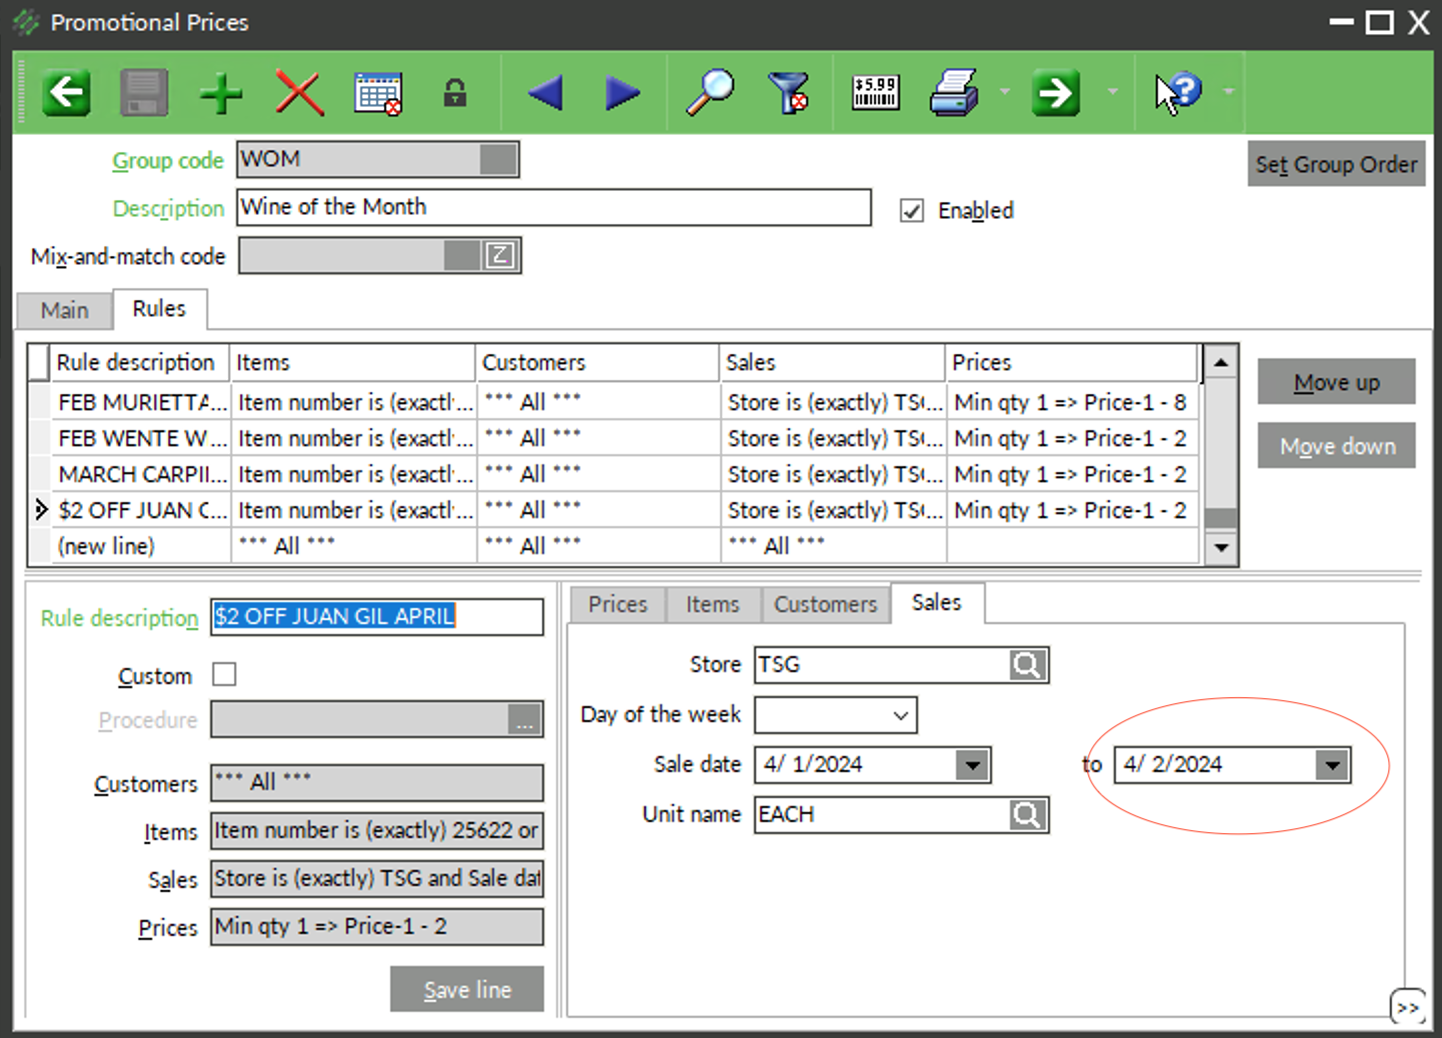Viewport: 1442px width, 1038px height.
Task: Click the Prices column header in grid
Action: pyautogui.click(x=1071, y=363)
